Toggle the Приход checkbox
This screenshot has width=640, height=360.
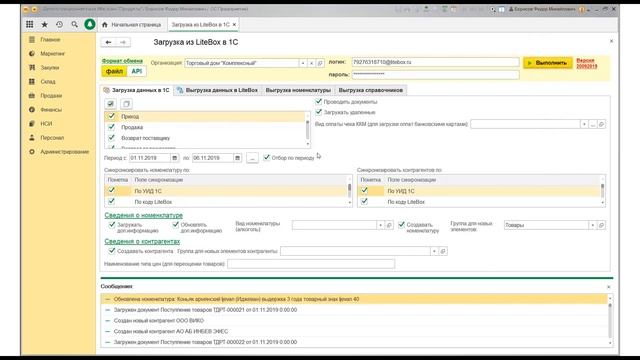tap(111, 116)
